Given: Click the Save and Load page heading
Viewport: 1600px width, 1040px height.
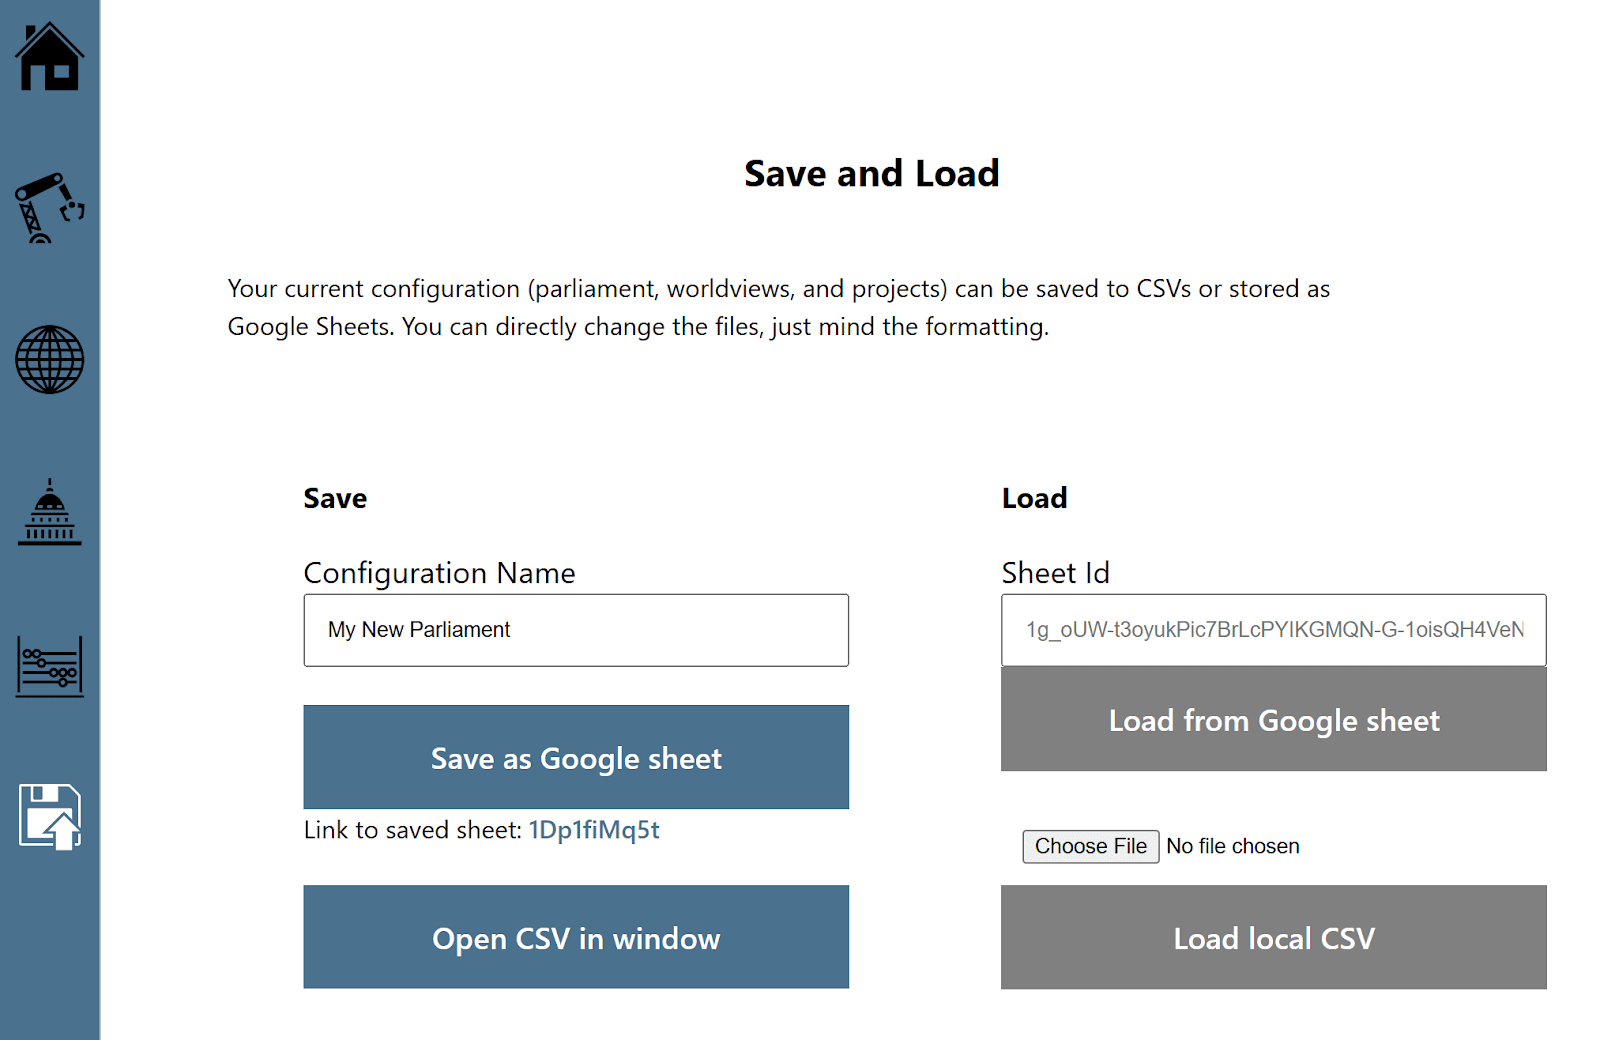Looking at the screenshot, I should click(x=871, y=174).
